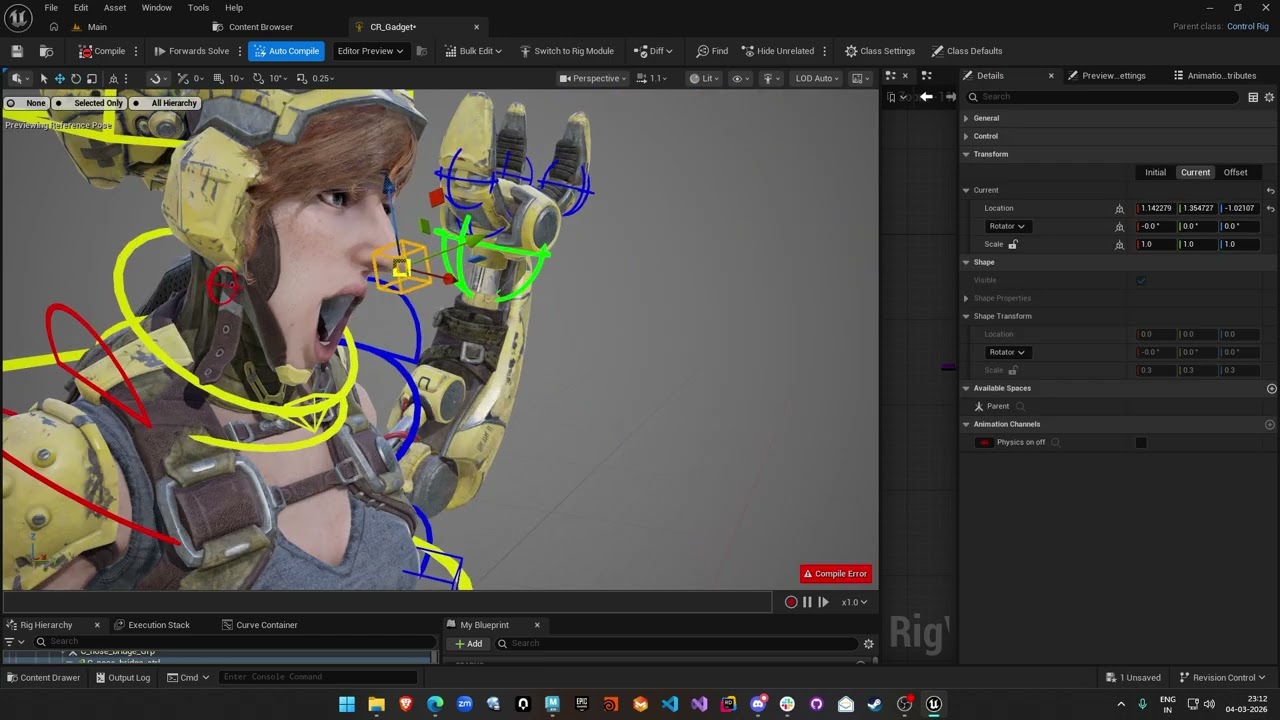The height and width of the screenshot is (720, 1280).
Task: Select All Hierarchy radio option
Action: [165, 103]
